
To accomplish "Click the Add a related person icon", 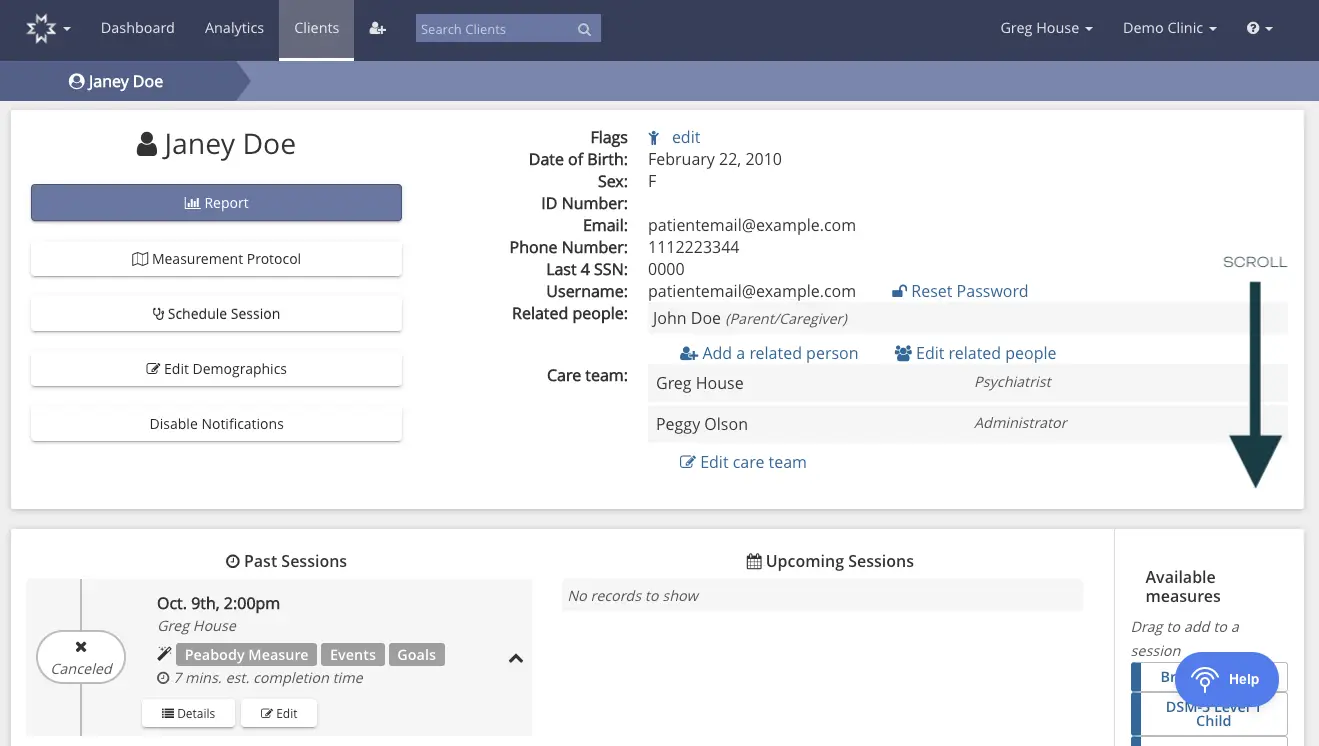I will 688,353.
